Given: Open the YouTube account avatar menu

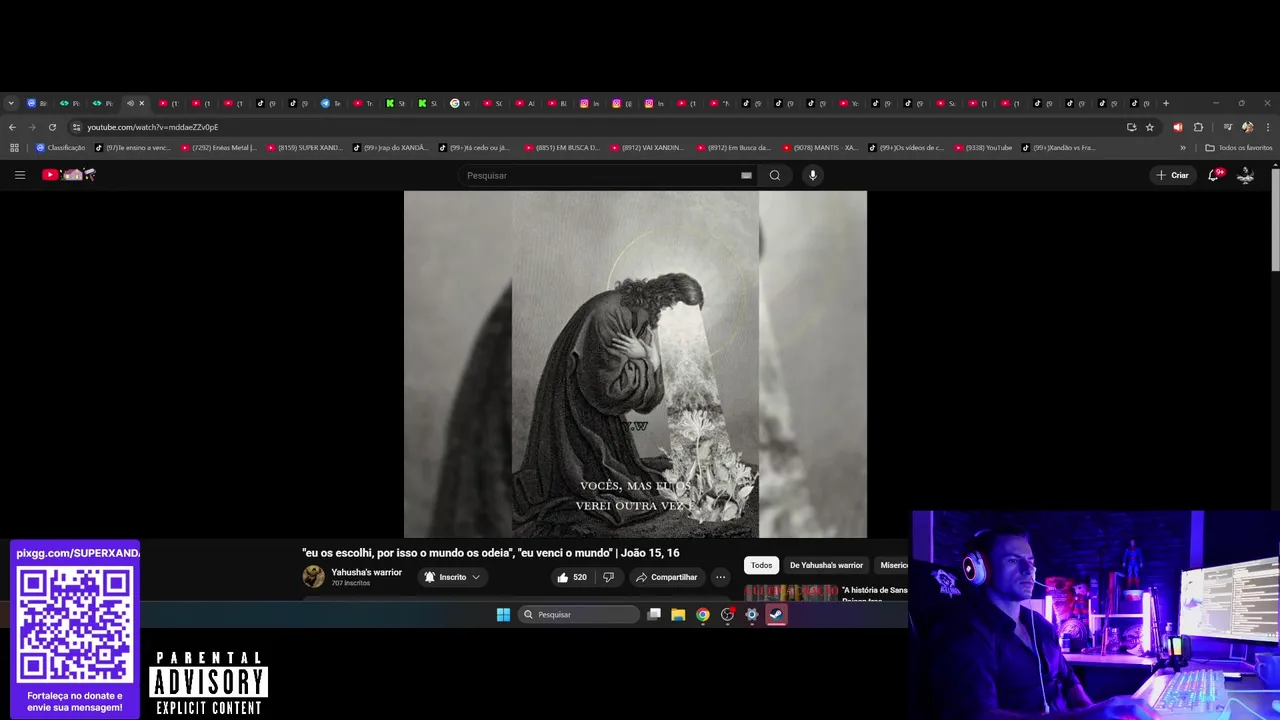Looking at the screenshot, I should 1246,175.
